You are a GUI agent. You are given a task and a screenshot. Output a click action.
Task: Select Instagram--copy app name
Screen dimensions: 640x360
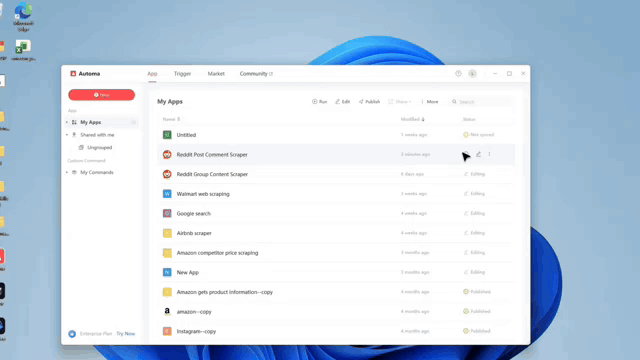pos(196,331)
